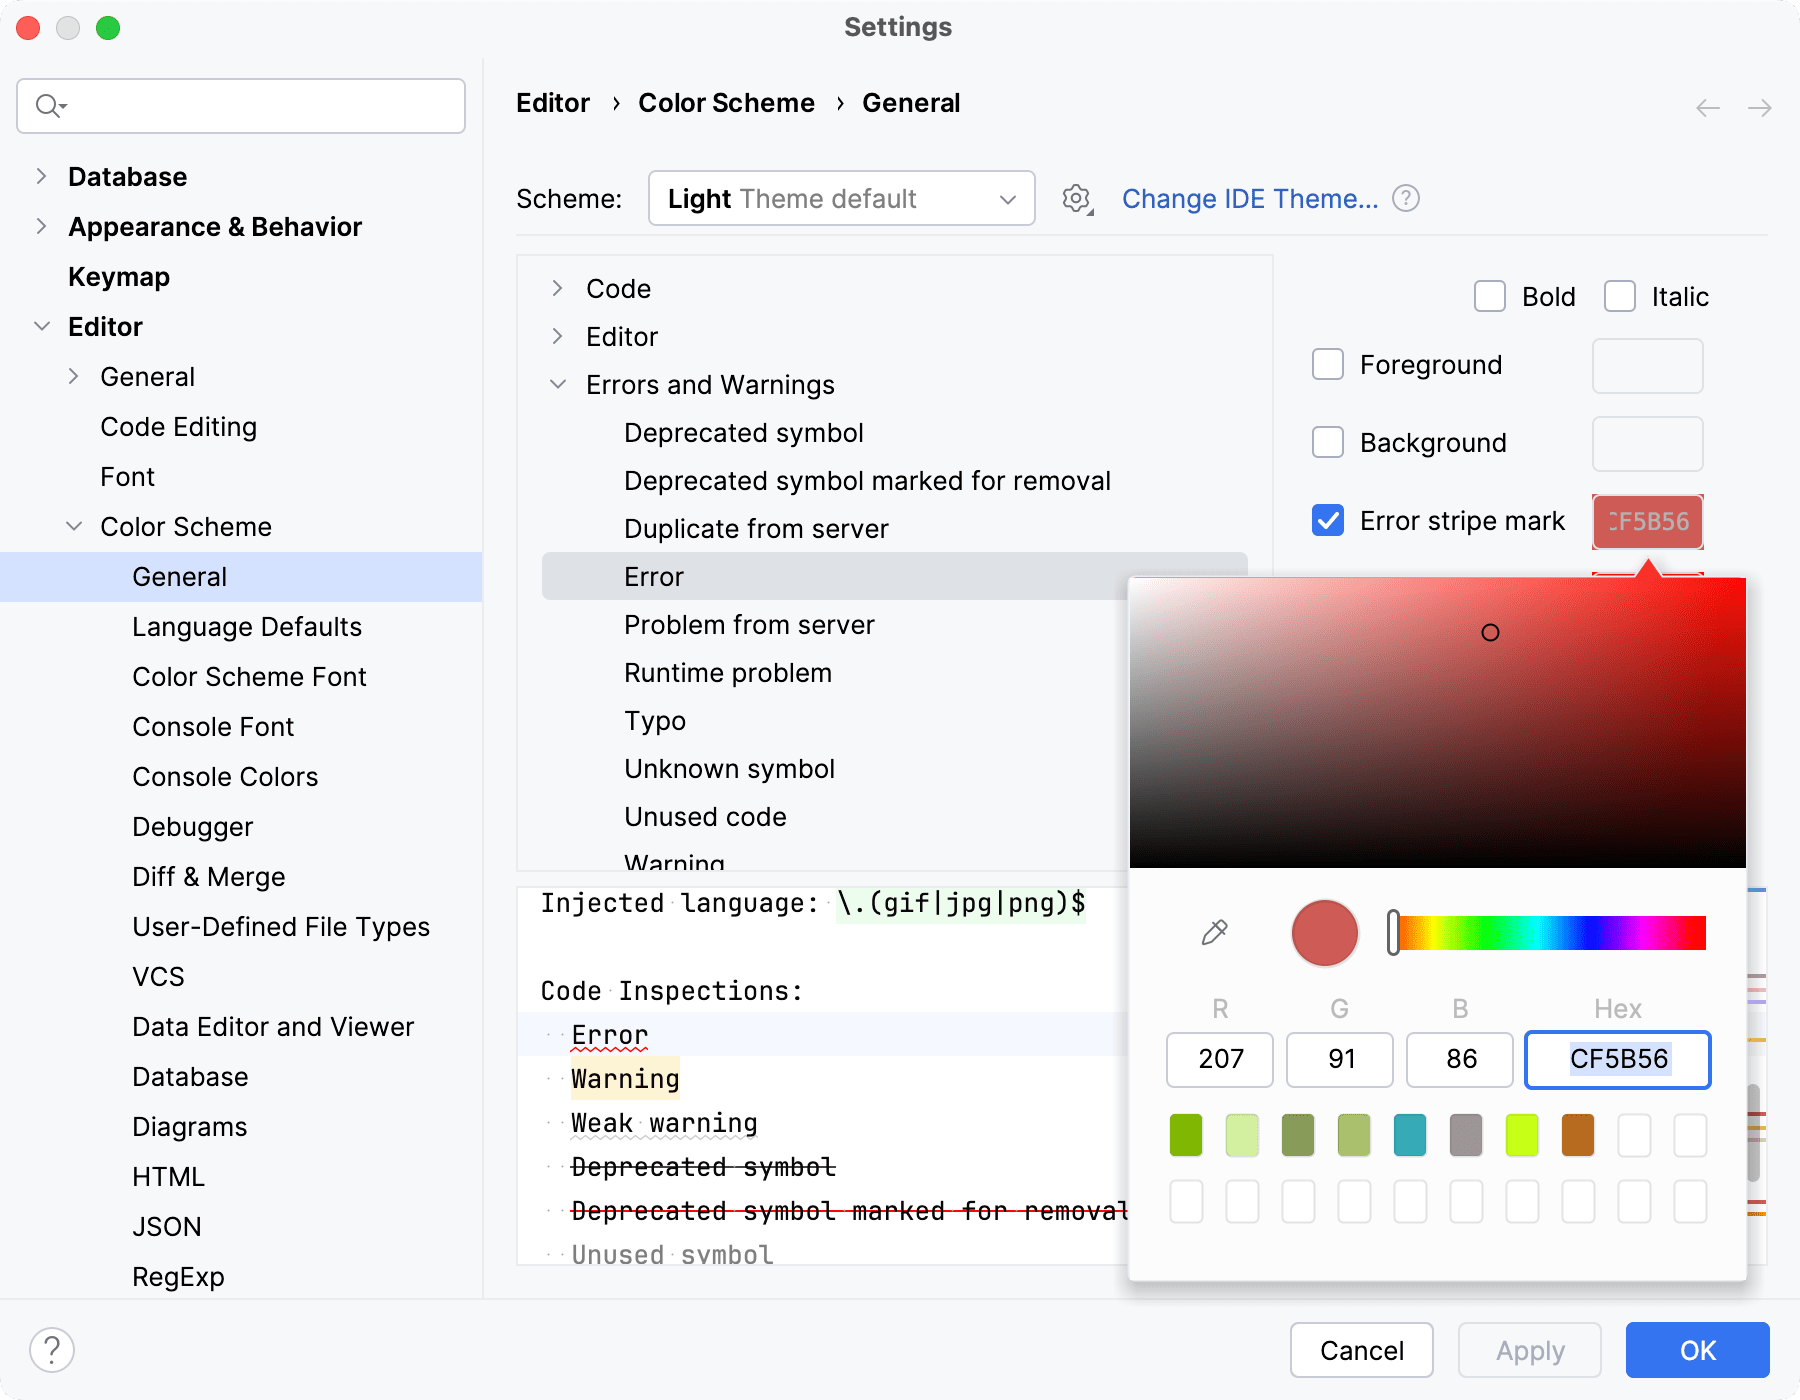Open the Scheme dropdown
Viewport: 1800px width, 1400px height.
841,199
